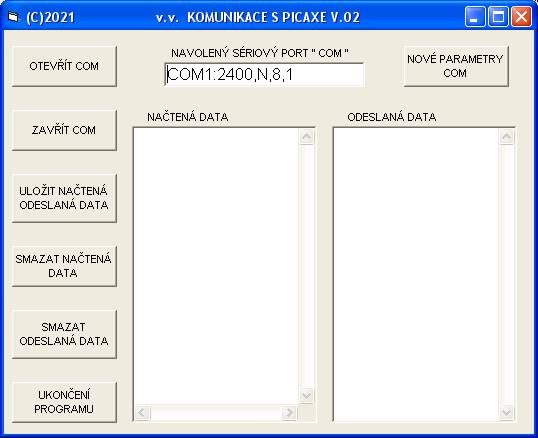The height and width of the screenshot is (438, 538).
Task: Clear received data with SMAZAT NAČTENÁ DATA
Action: (x=65, y=266)
